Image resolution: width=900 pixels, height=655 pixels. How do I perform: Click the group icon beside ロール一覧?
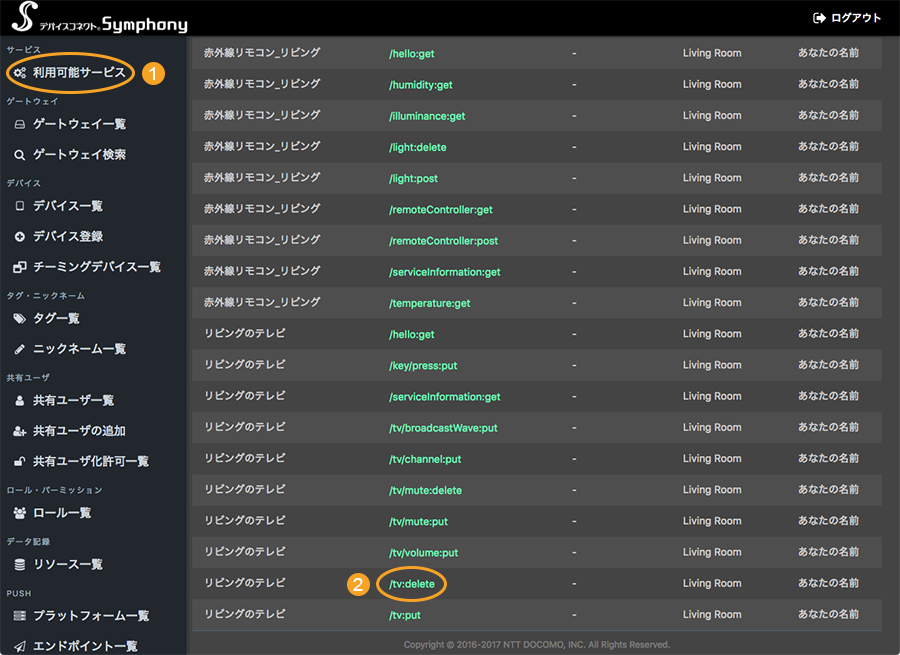(20, 513)
